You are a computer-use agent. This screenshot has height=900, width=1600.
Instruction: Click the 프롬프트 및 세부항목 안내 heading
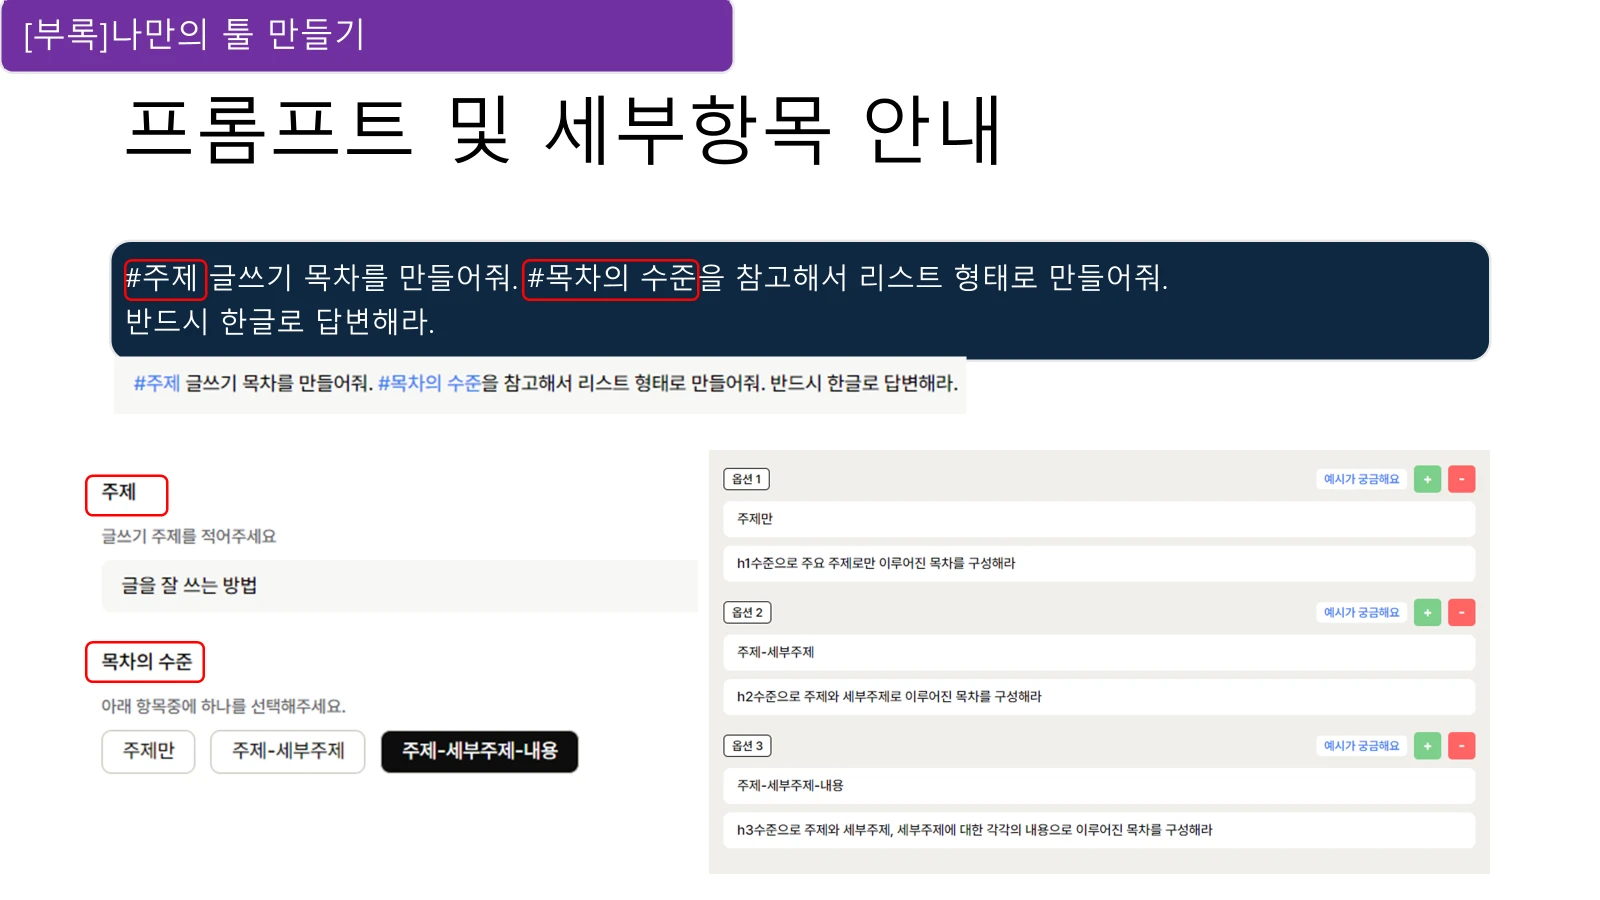click(563, 130)
